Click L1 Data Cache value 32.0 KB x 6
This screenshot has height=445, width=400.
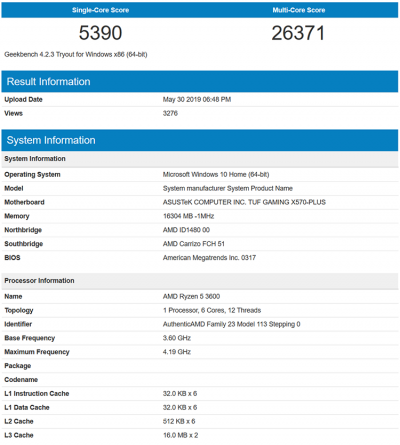pyautogui.click(x=180, y=408)
